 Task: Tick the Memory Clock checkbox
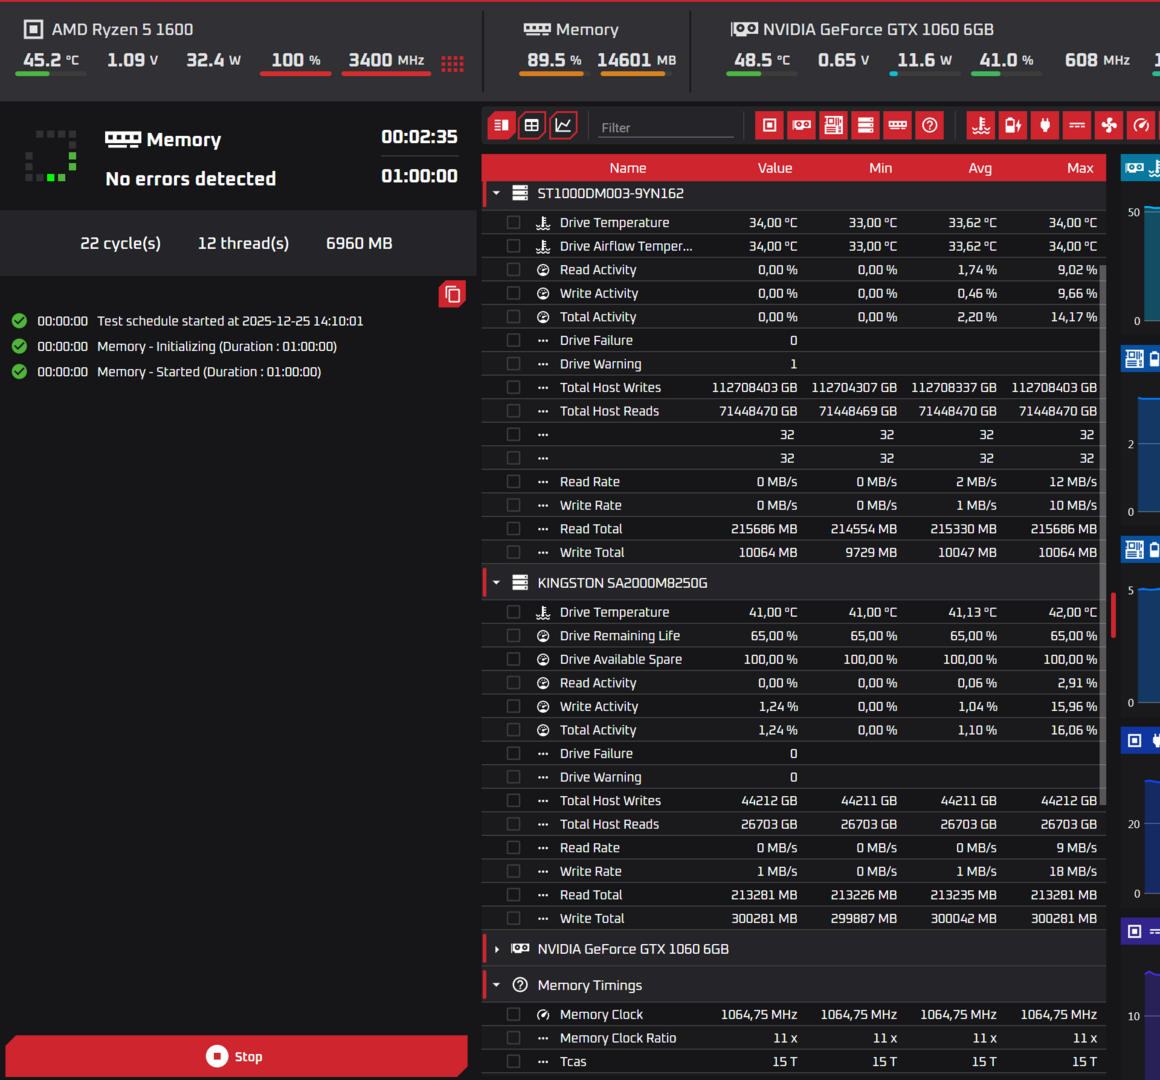(513, 1014)
